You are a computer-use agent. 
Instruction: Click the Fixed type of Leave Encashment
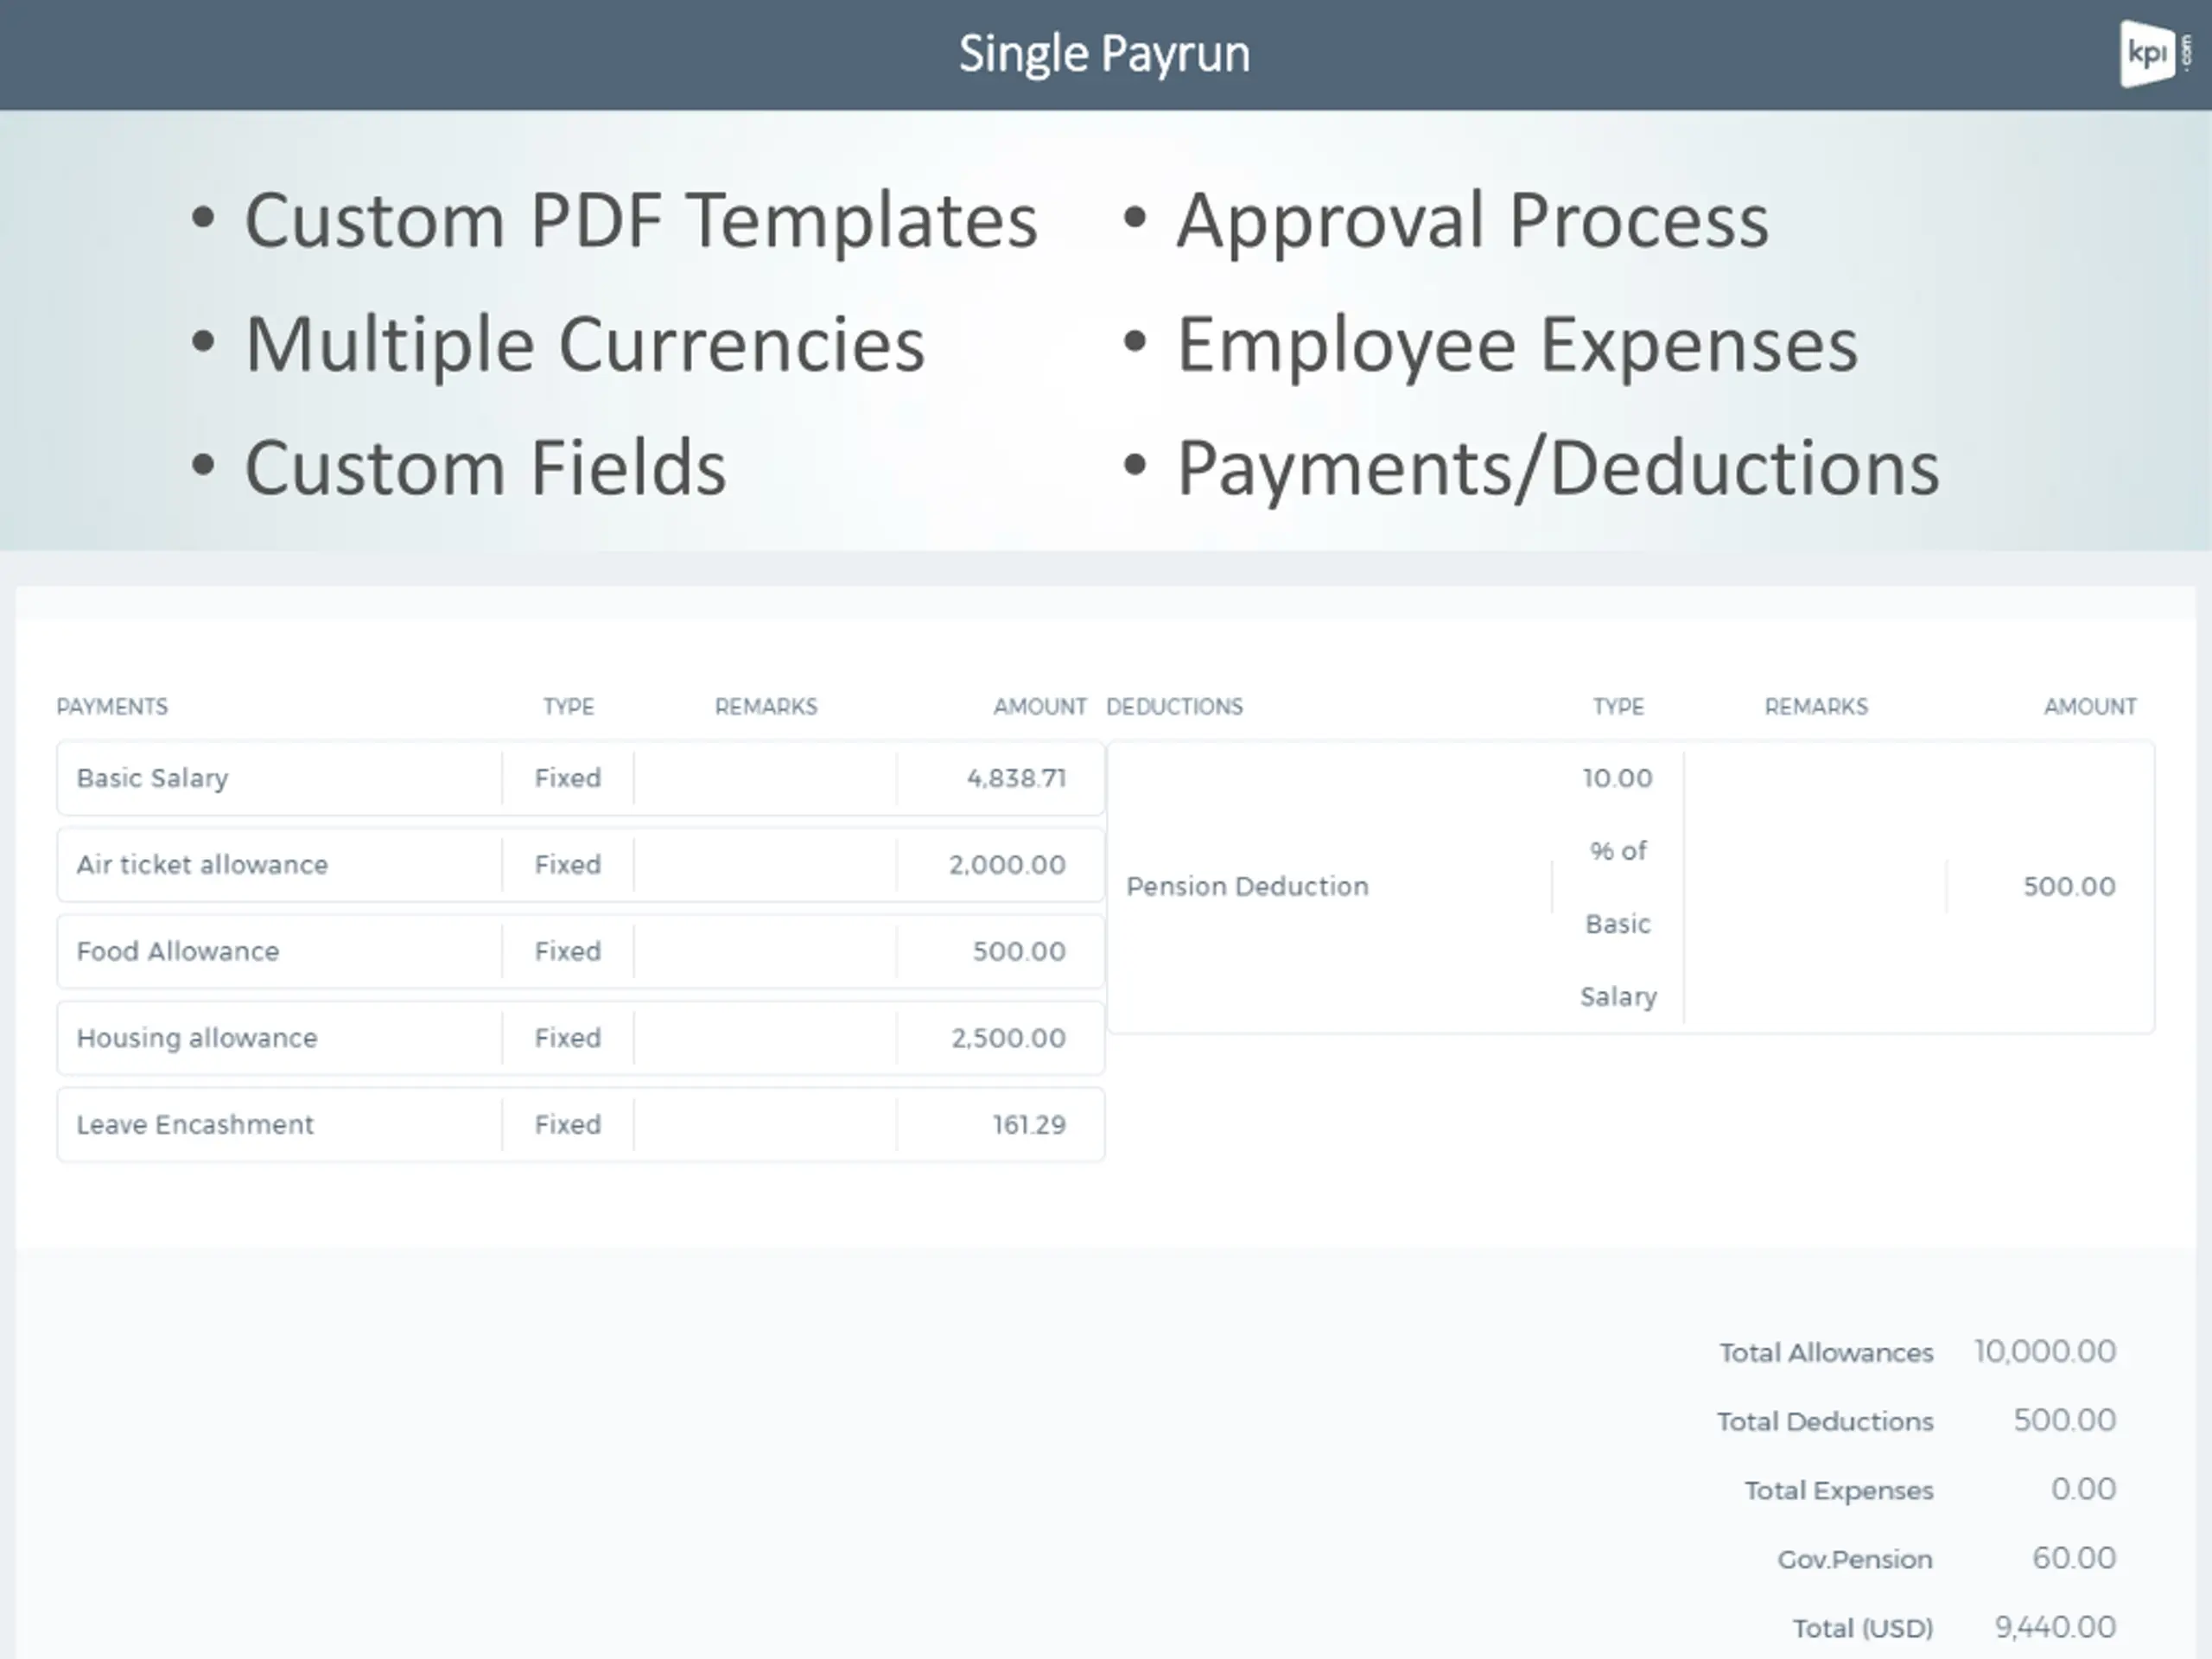tap(568, 1125)
